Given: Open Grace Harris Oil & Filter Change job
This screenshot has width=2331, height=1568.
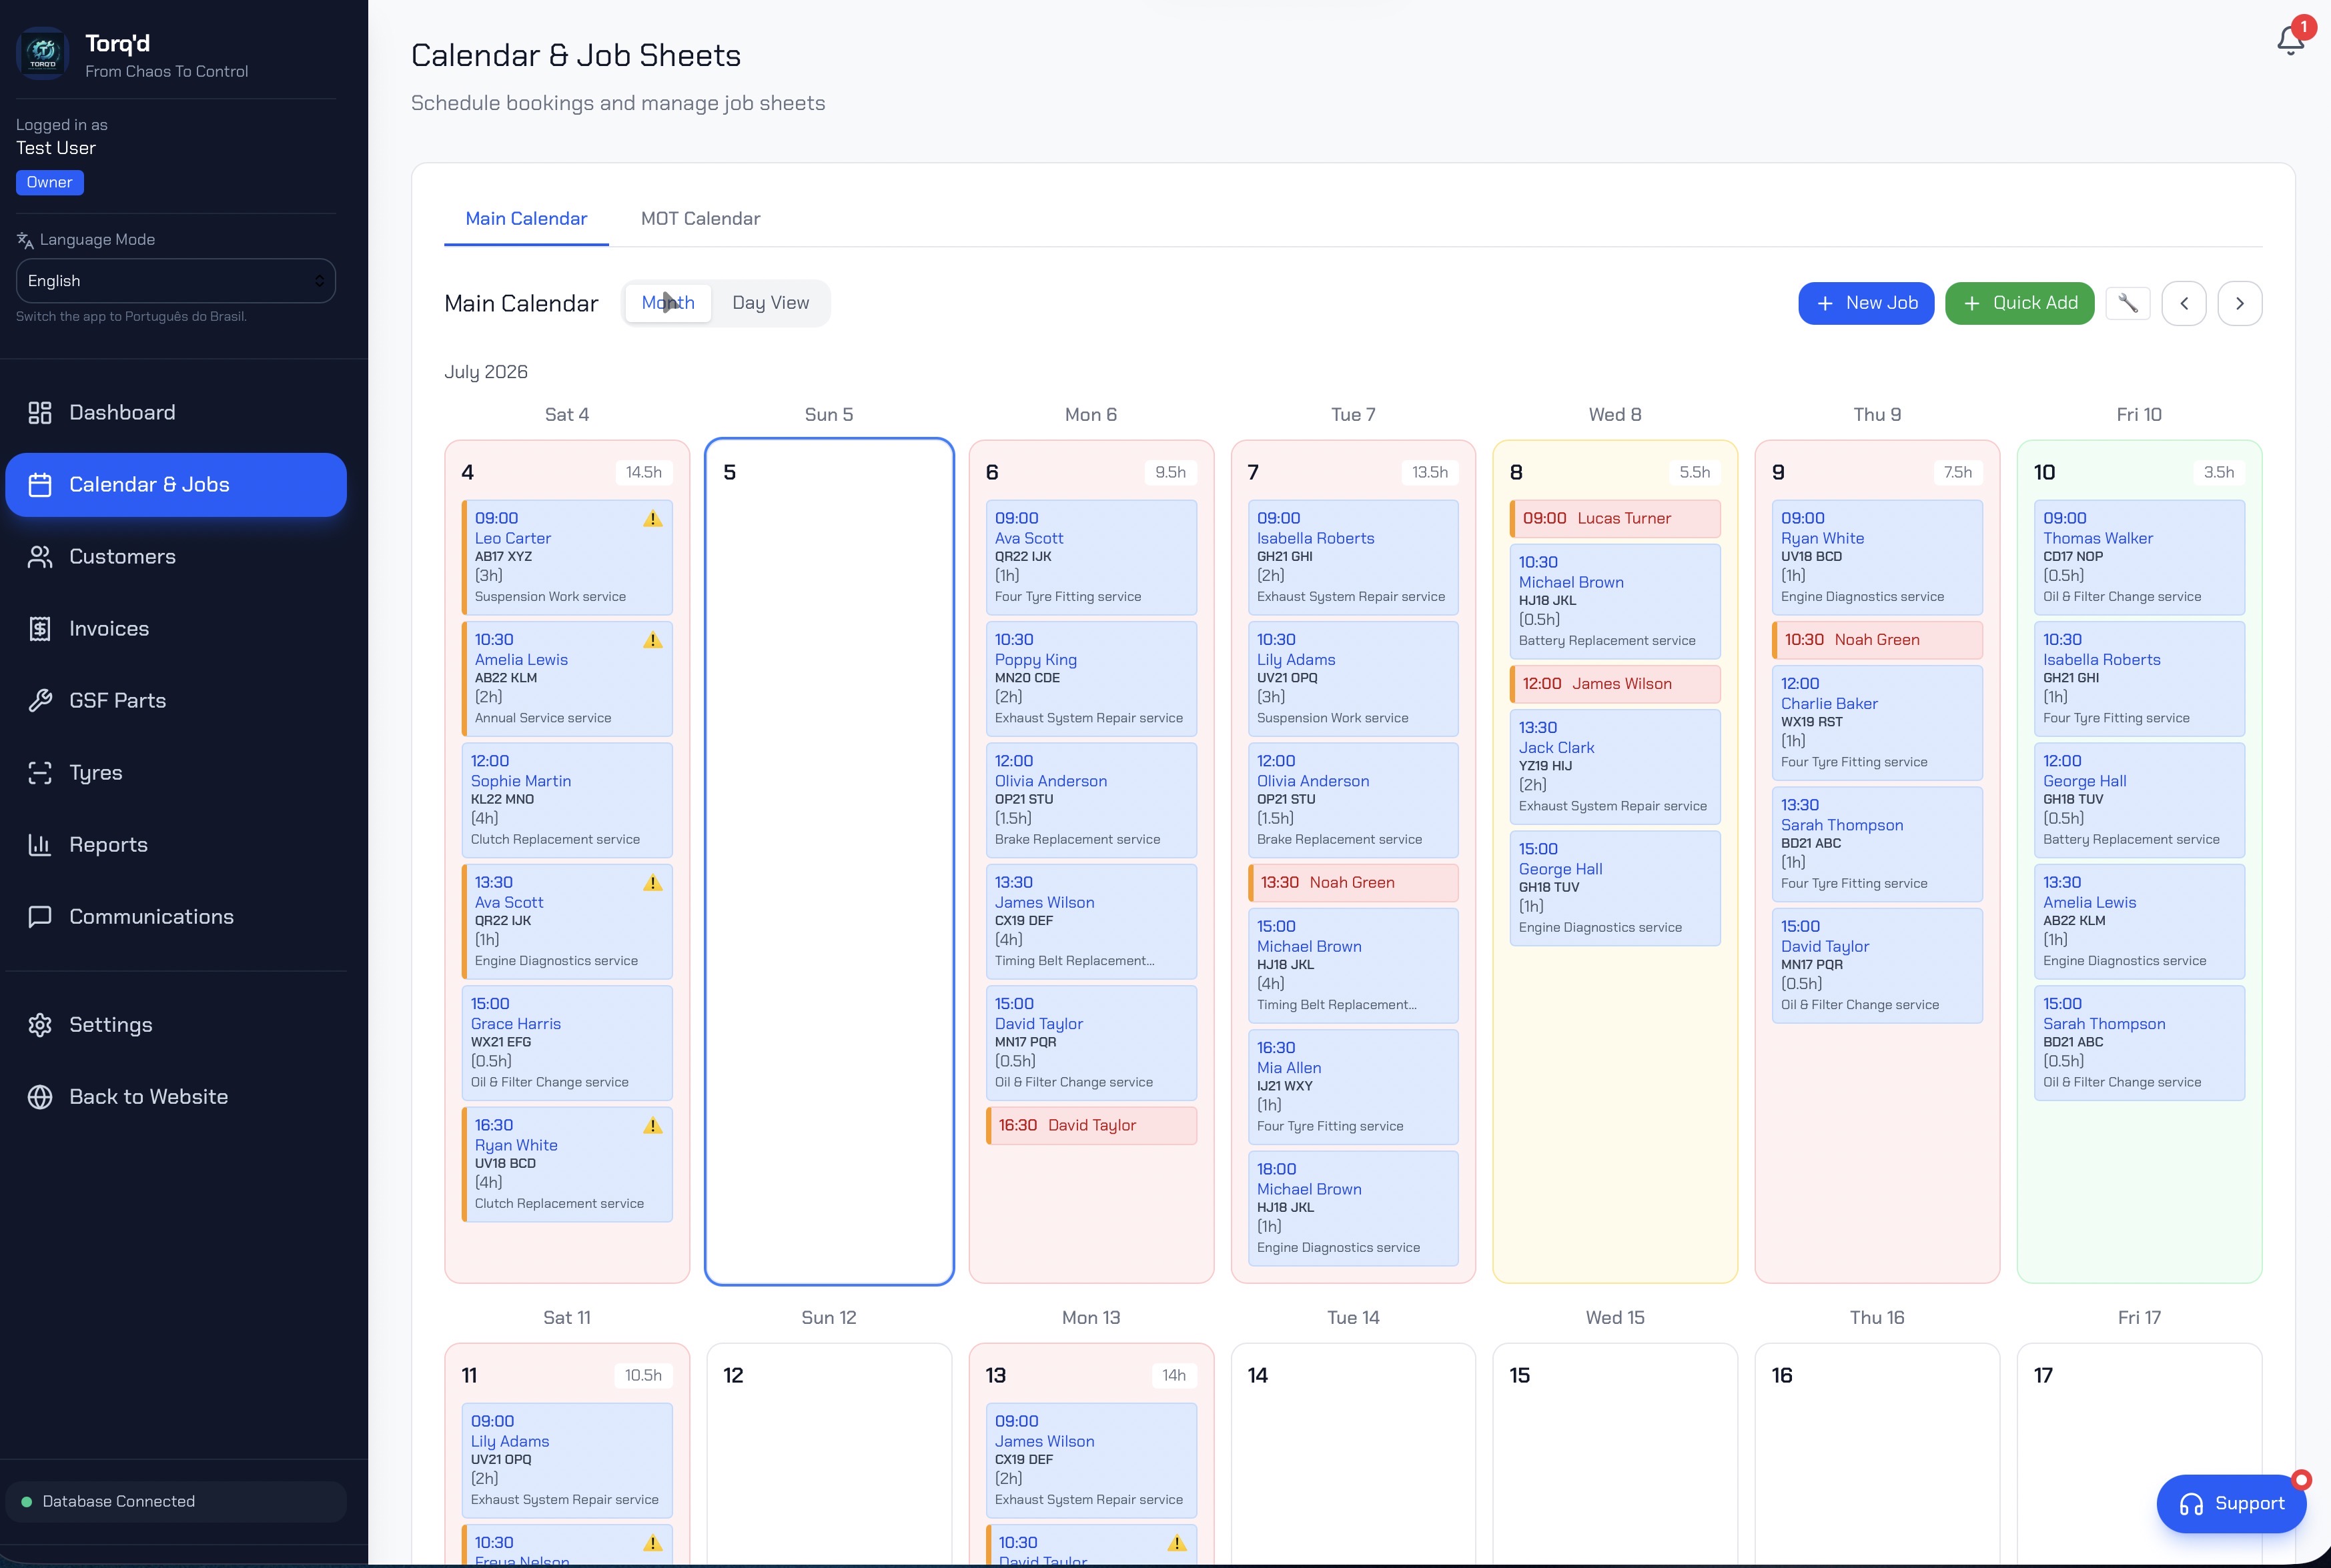Looking at the screenshot, I should coord(567,1043).
